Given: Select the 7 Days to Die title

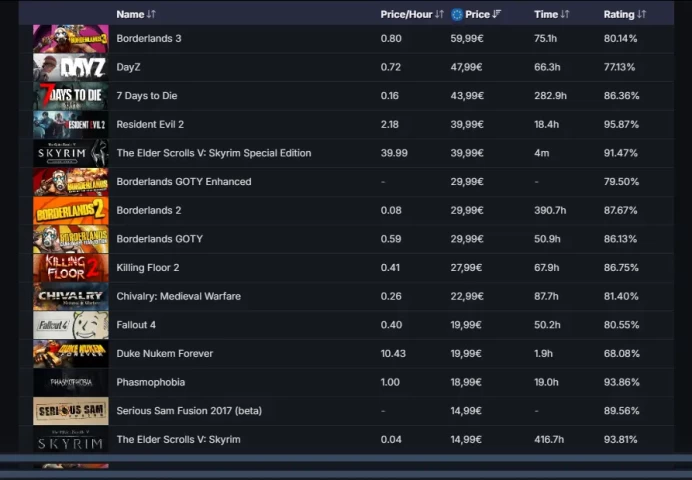Looking at the screenshot, I should click(147, 96).
